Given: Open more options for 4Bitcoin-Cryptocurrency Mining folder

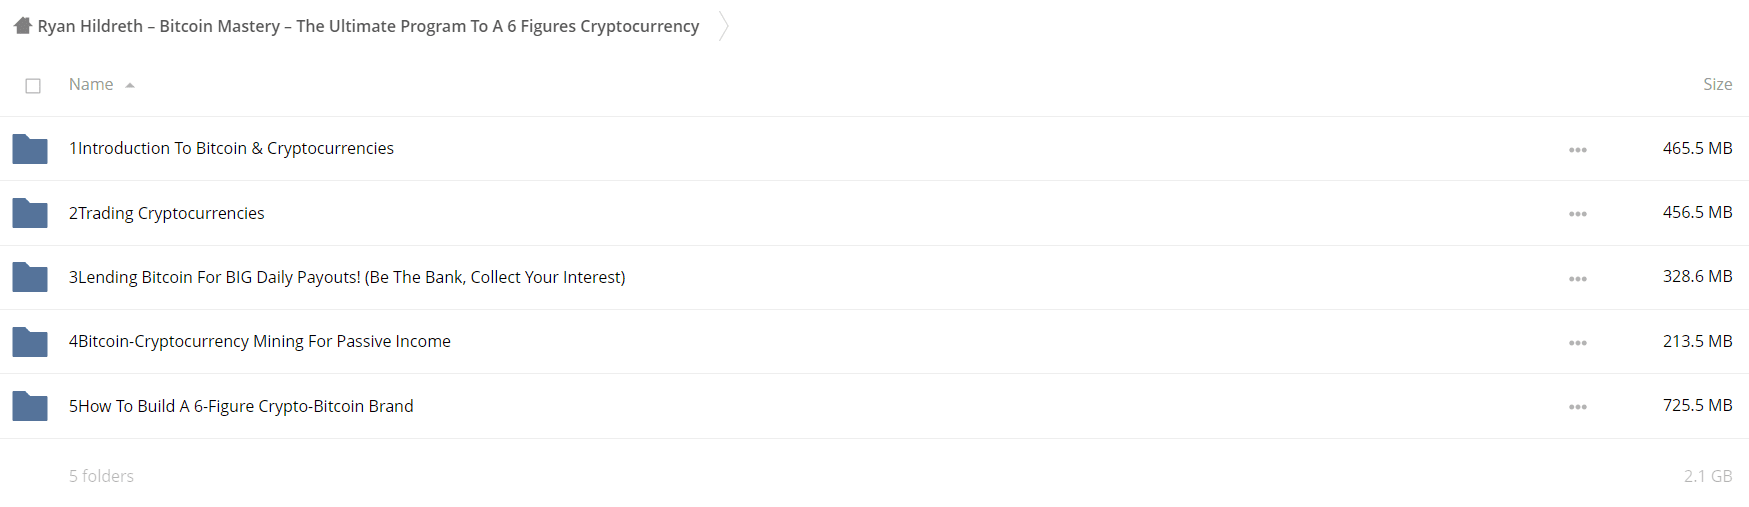Looking at the screenshot, I should coord(1578,343).
